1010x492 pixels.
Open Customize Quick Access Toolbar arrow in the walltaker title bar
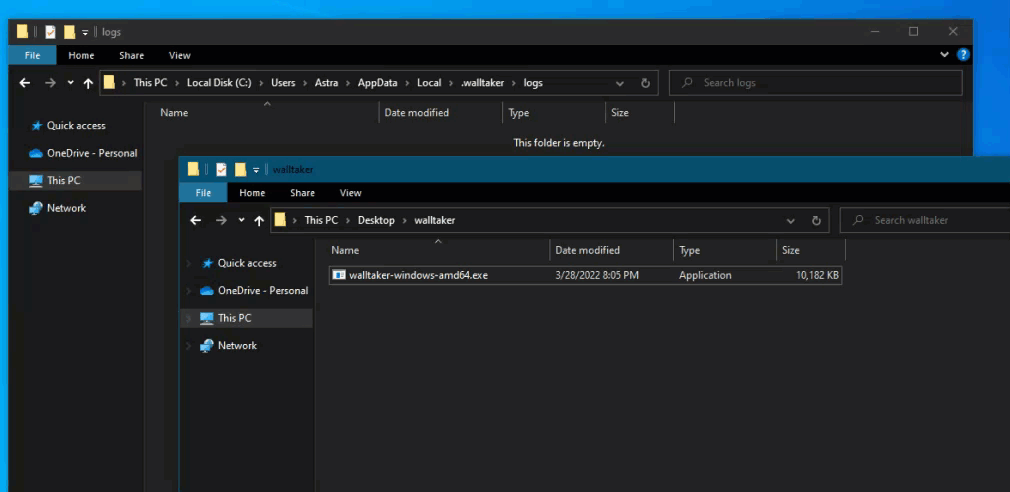click(x=256, y=170)
